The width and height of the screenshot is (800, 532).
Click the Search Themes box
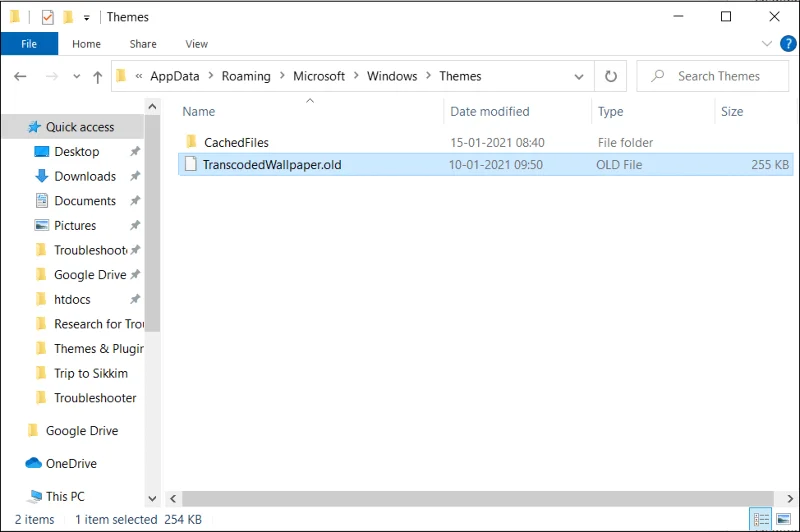713,77
